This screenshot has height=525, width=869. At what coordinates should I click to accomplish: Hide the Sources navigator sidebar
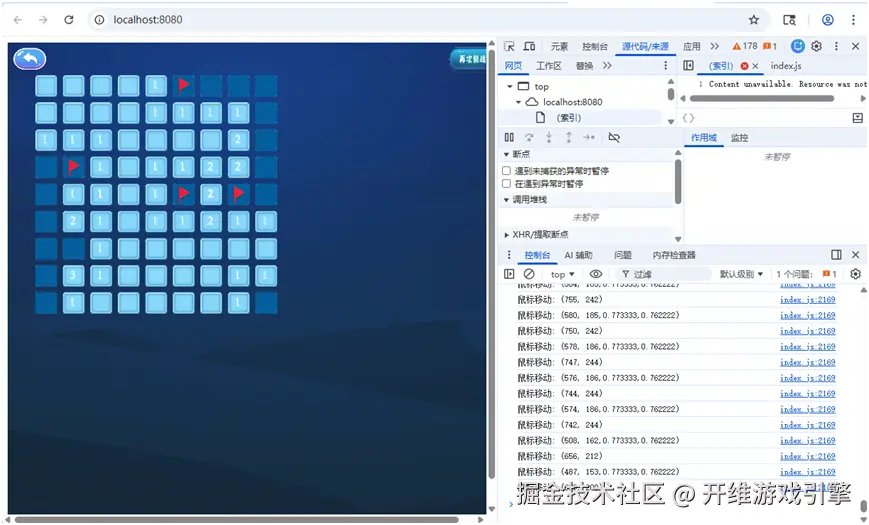[x=688, y=65]
